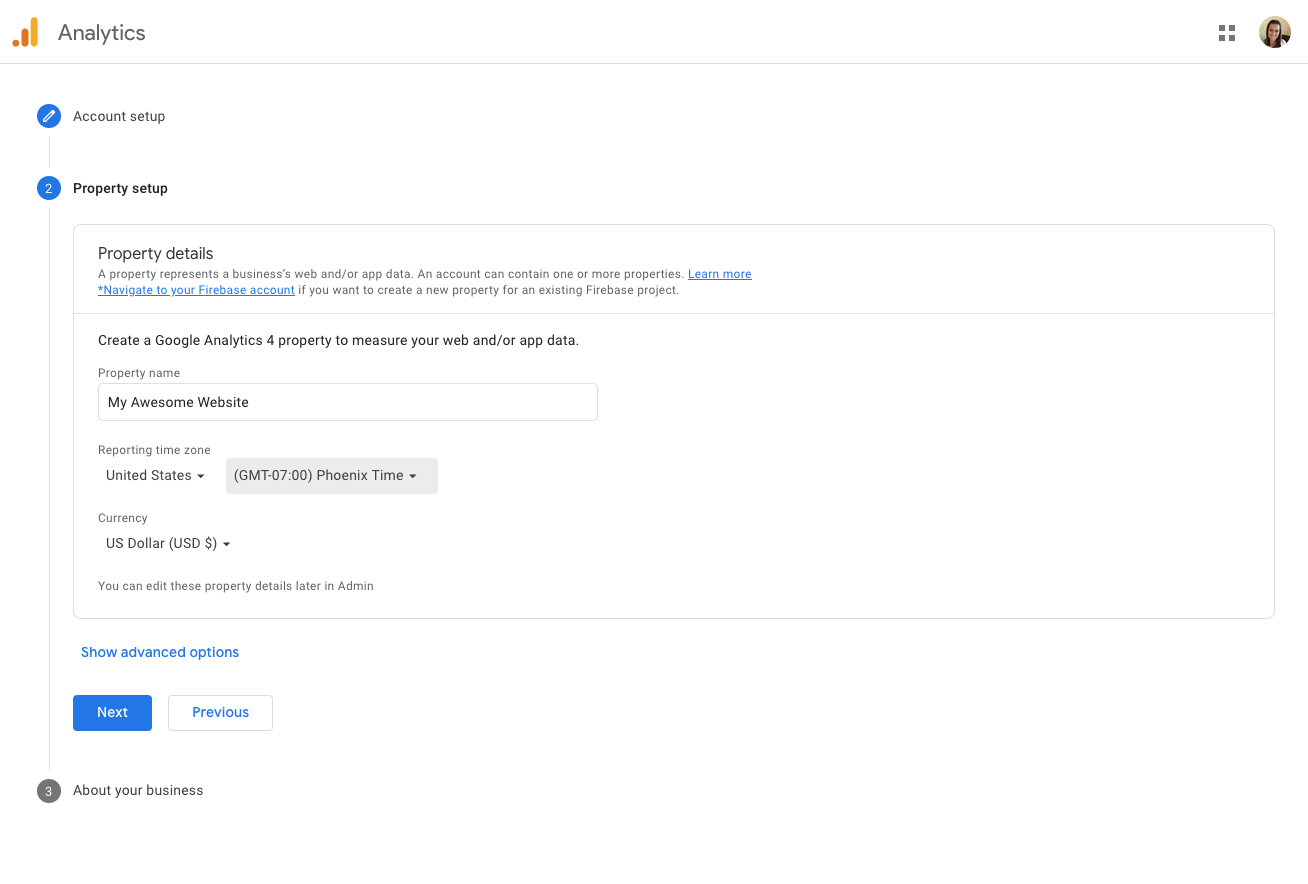Click the Property details heading
Image resolution: width=1308 pixels, height=884 pixels.
click(156, 254)
